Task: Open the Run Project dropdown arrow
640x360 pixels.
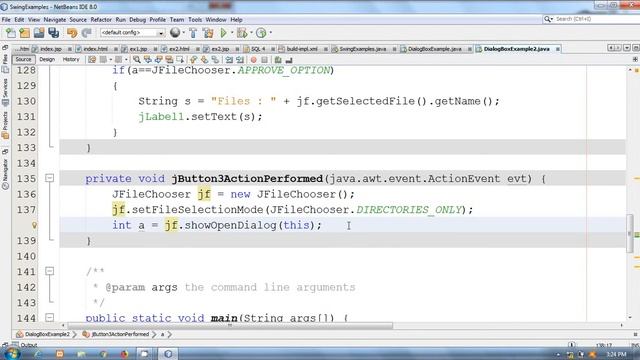Action: point(232,33)
